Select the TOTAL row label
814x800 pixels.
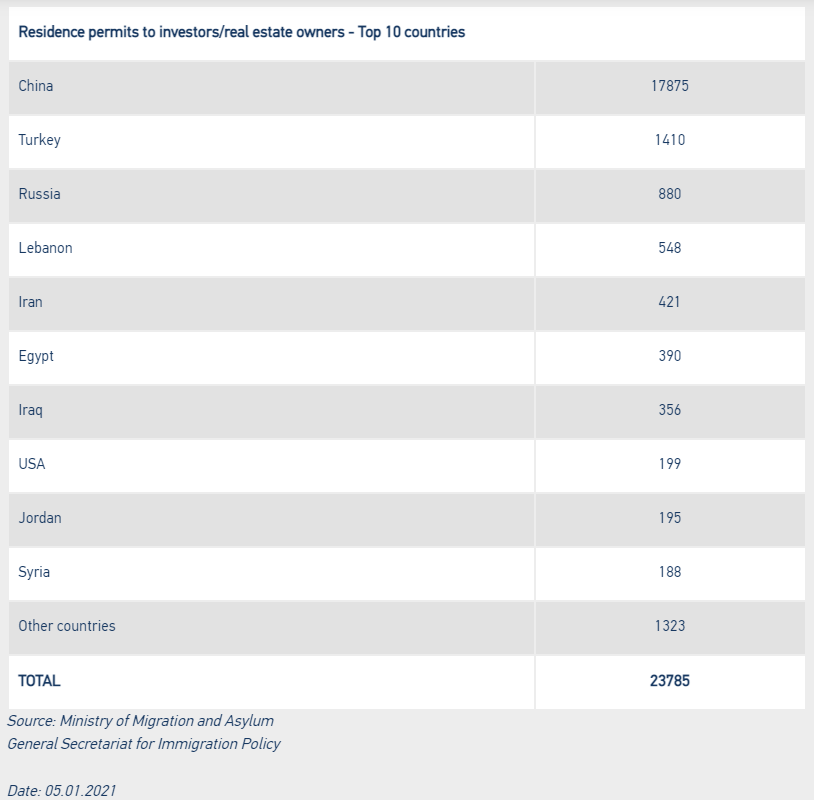tap(39, 680)
